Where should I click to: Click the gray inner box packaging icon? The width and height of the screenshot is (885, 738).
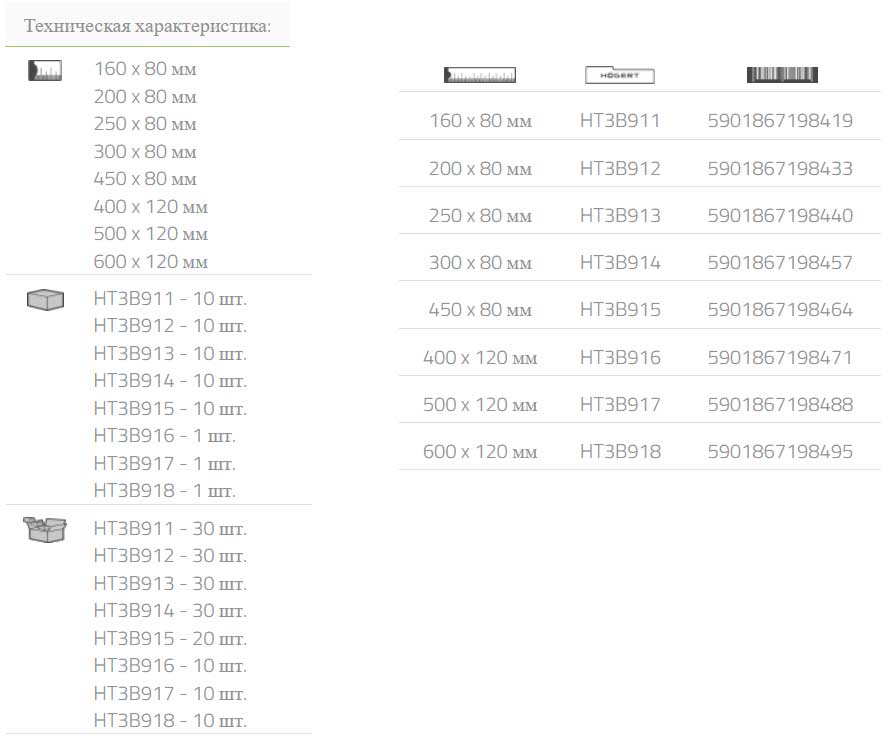(x=45, y=299)
